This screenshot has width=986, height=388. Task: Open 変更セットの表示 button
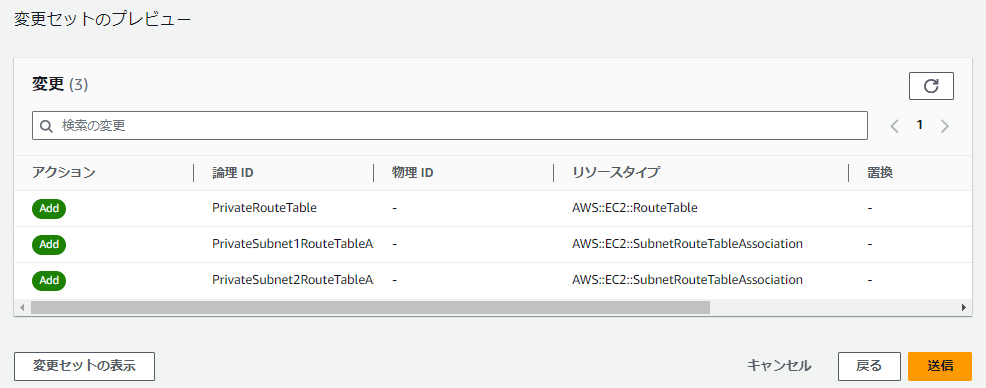coord(84,366)
